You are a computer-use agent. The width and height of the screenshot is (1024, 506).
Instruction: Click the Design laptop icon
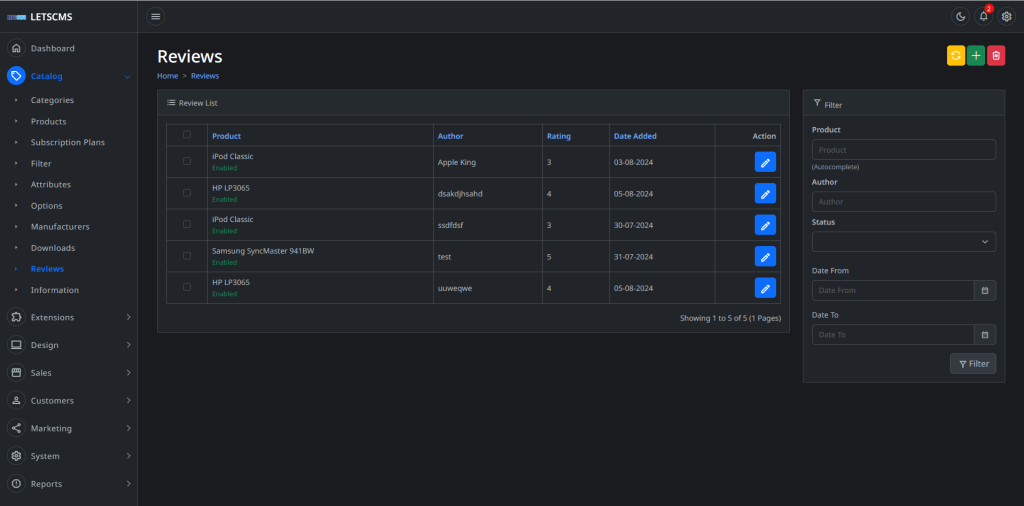point(16,345)
